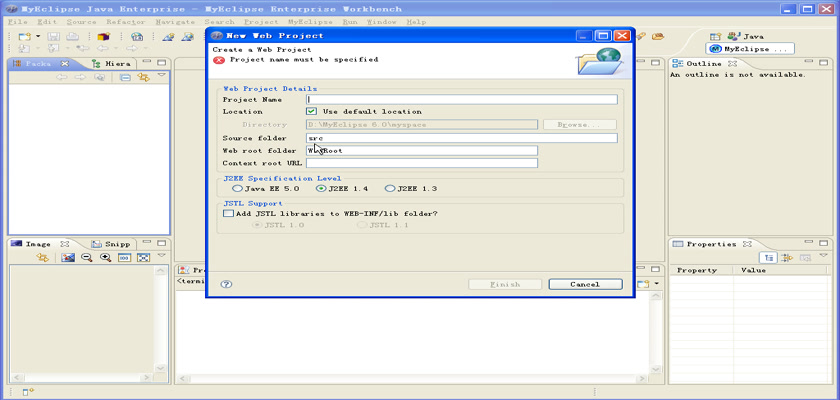
Task: Toggle Link with Editor in Image view
Action: pos(42,258)
